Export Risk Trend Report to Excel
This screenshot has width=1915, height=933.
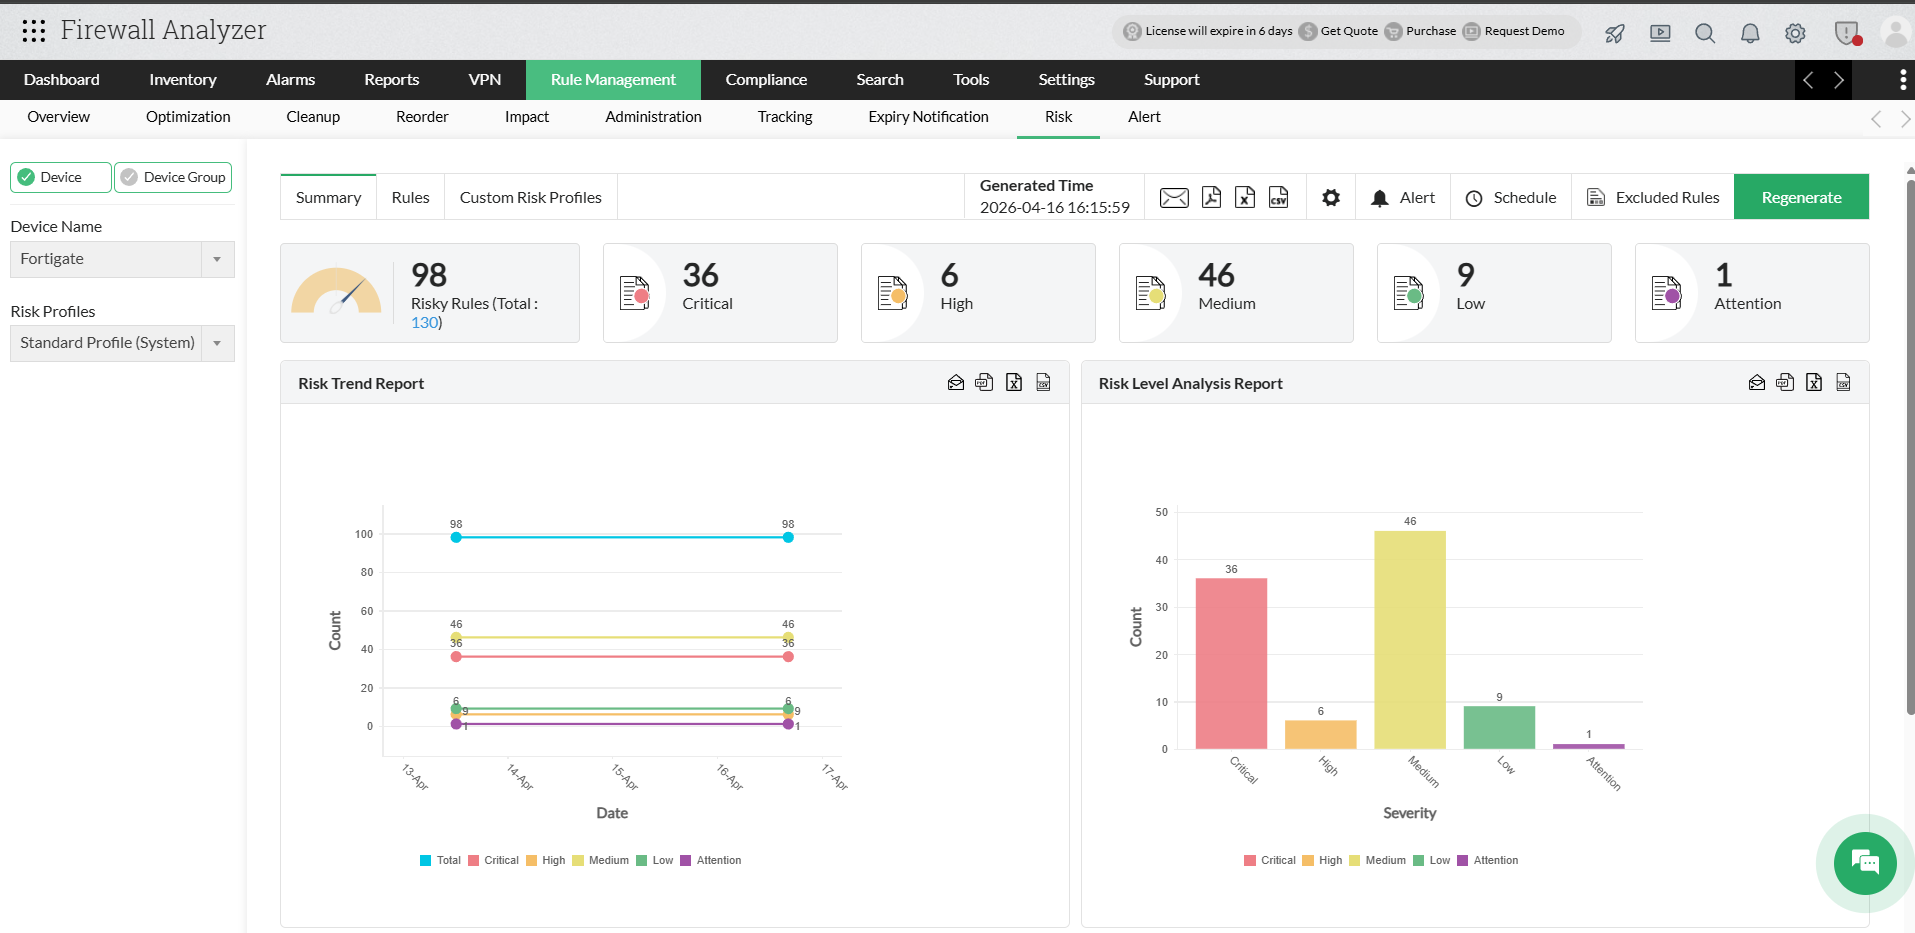[x=1014, y=382]
